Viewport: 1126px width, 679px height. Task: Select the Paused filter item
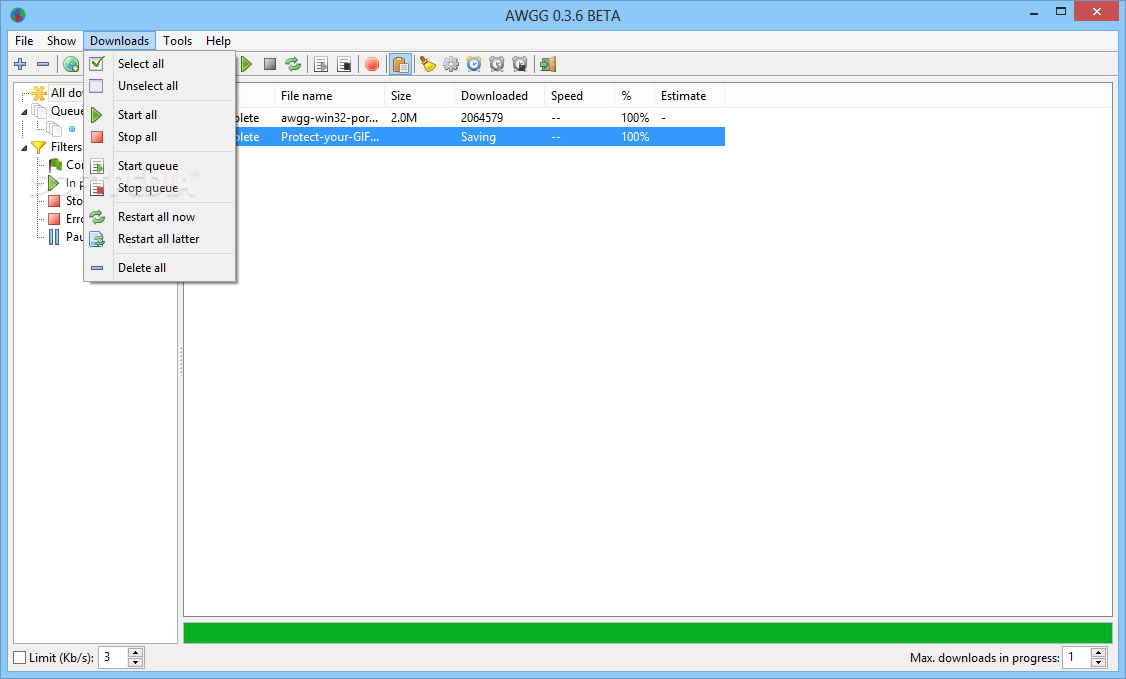(x=65, y=236)
